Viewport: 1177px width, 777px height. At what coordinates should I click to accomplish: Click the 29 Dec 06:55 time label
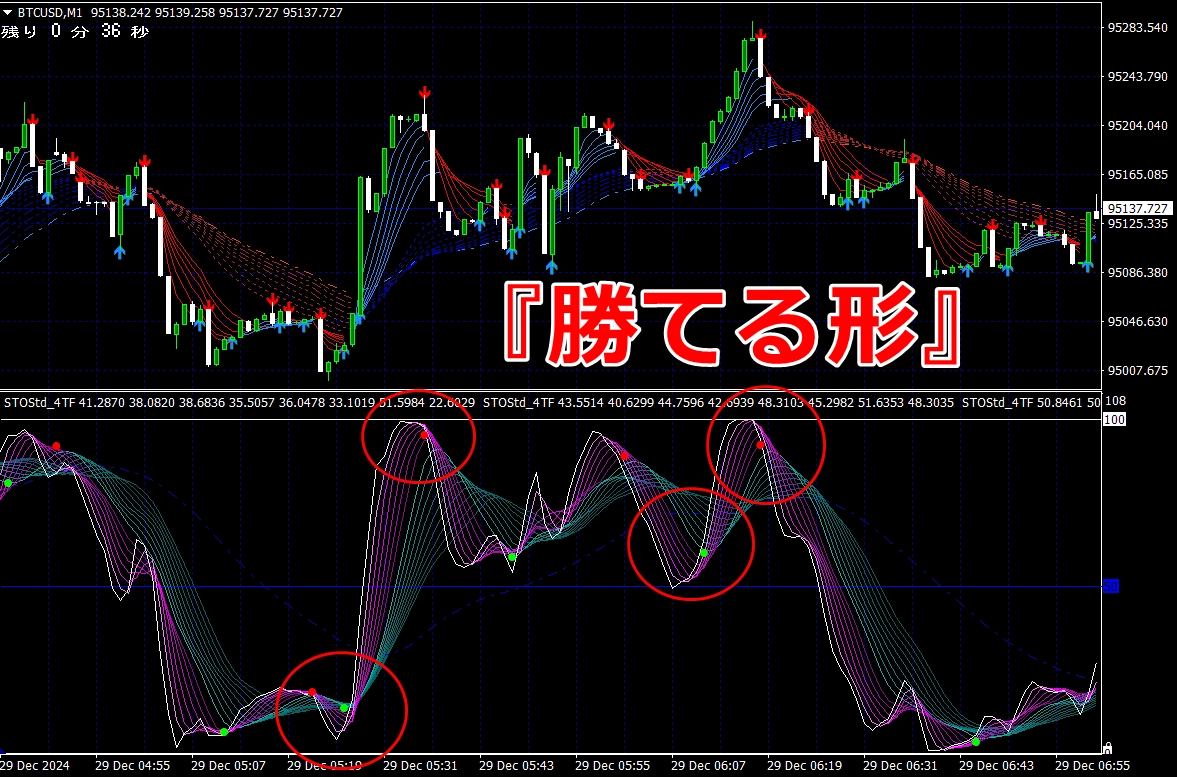(x=1093, y=766)
